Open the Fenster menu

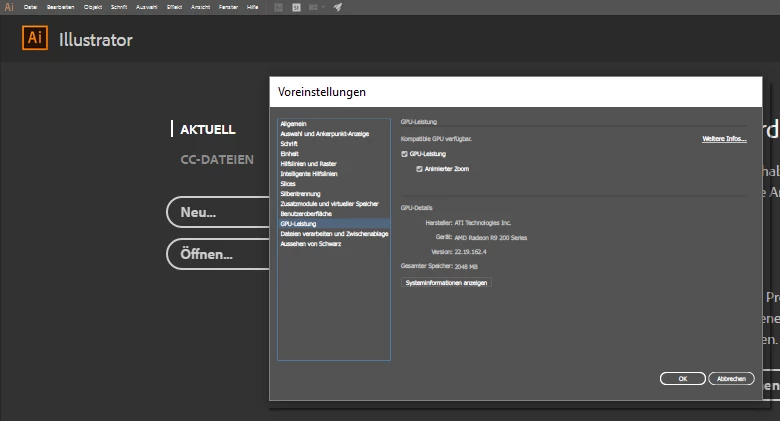(228, 7)
